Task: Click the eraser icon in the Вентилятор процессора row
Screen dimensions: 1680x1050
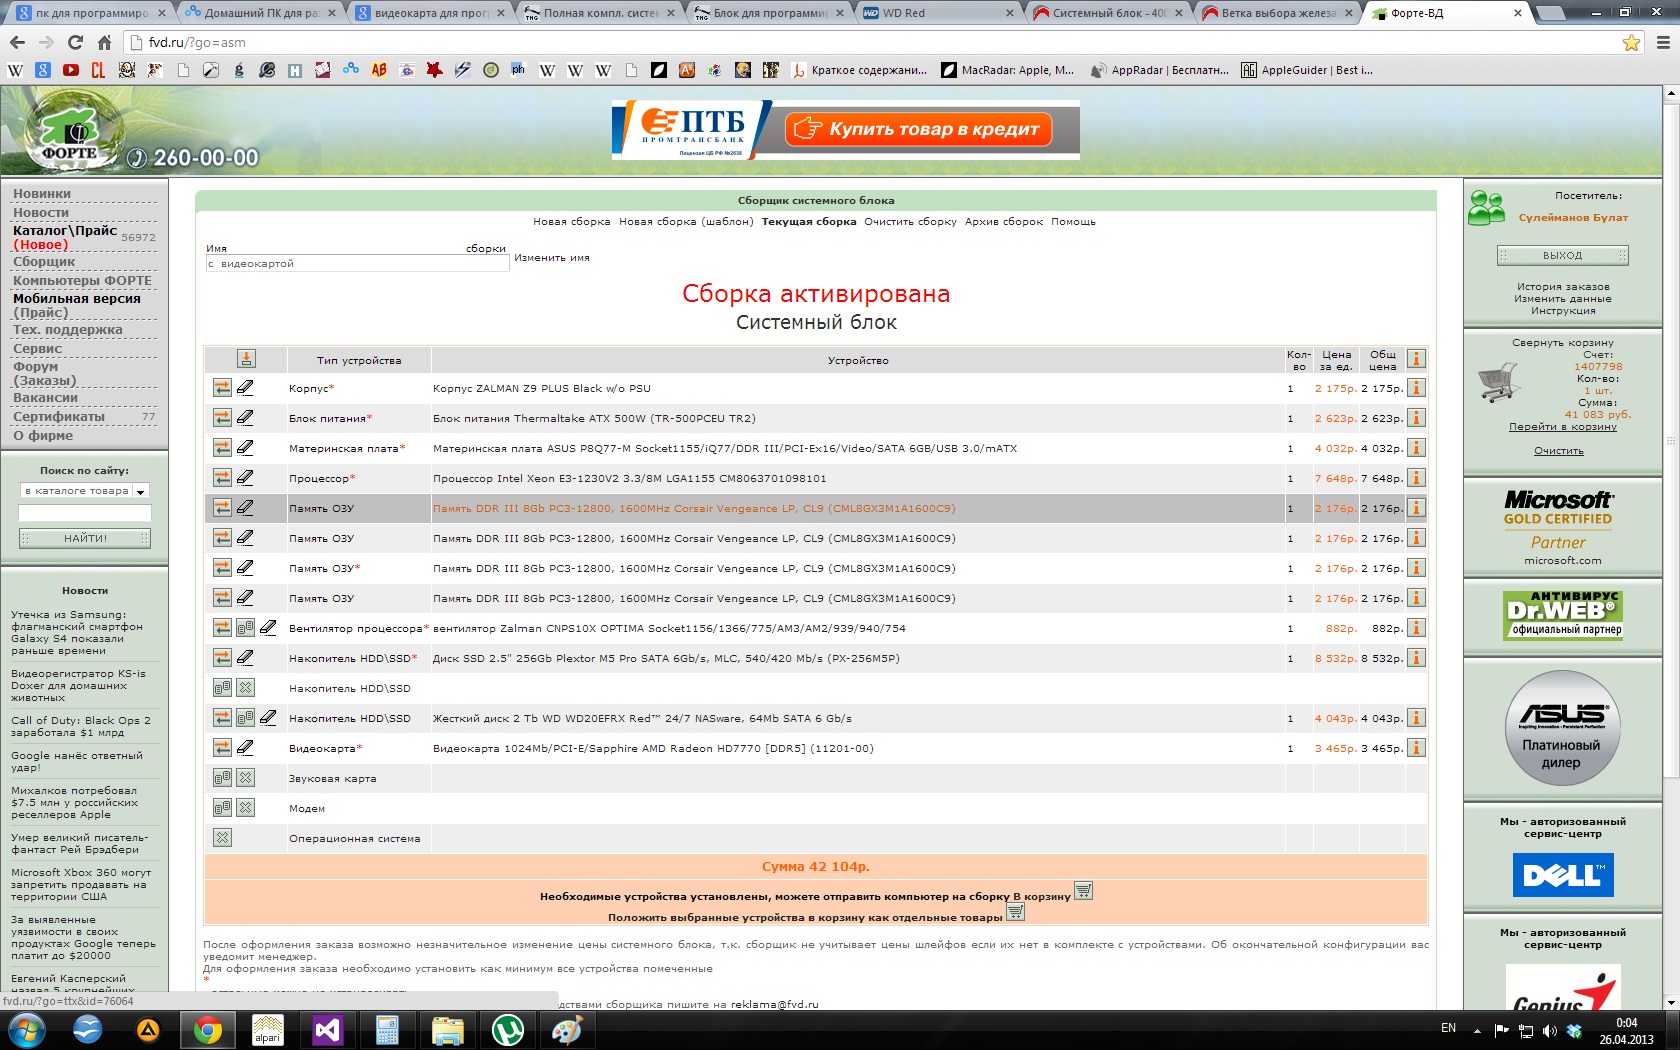Action: point(268,628)
